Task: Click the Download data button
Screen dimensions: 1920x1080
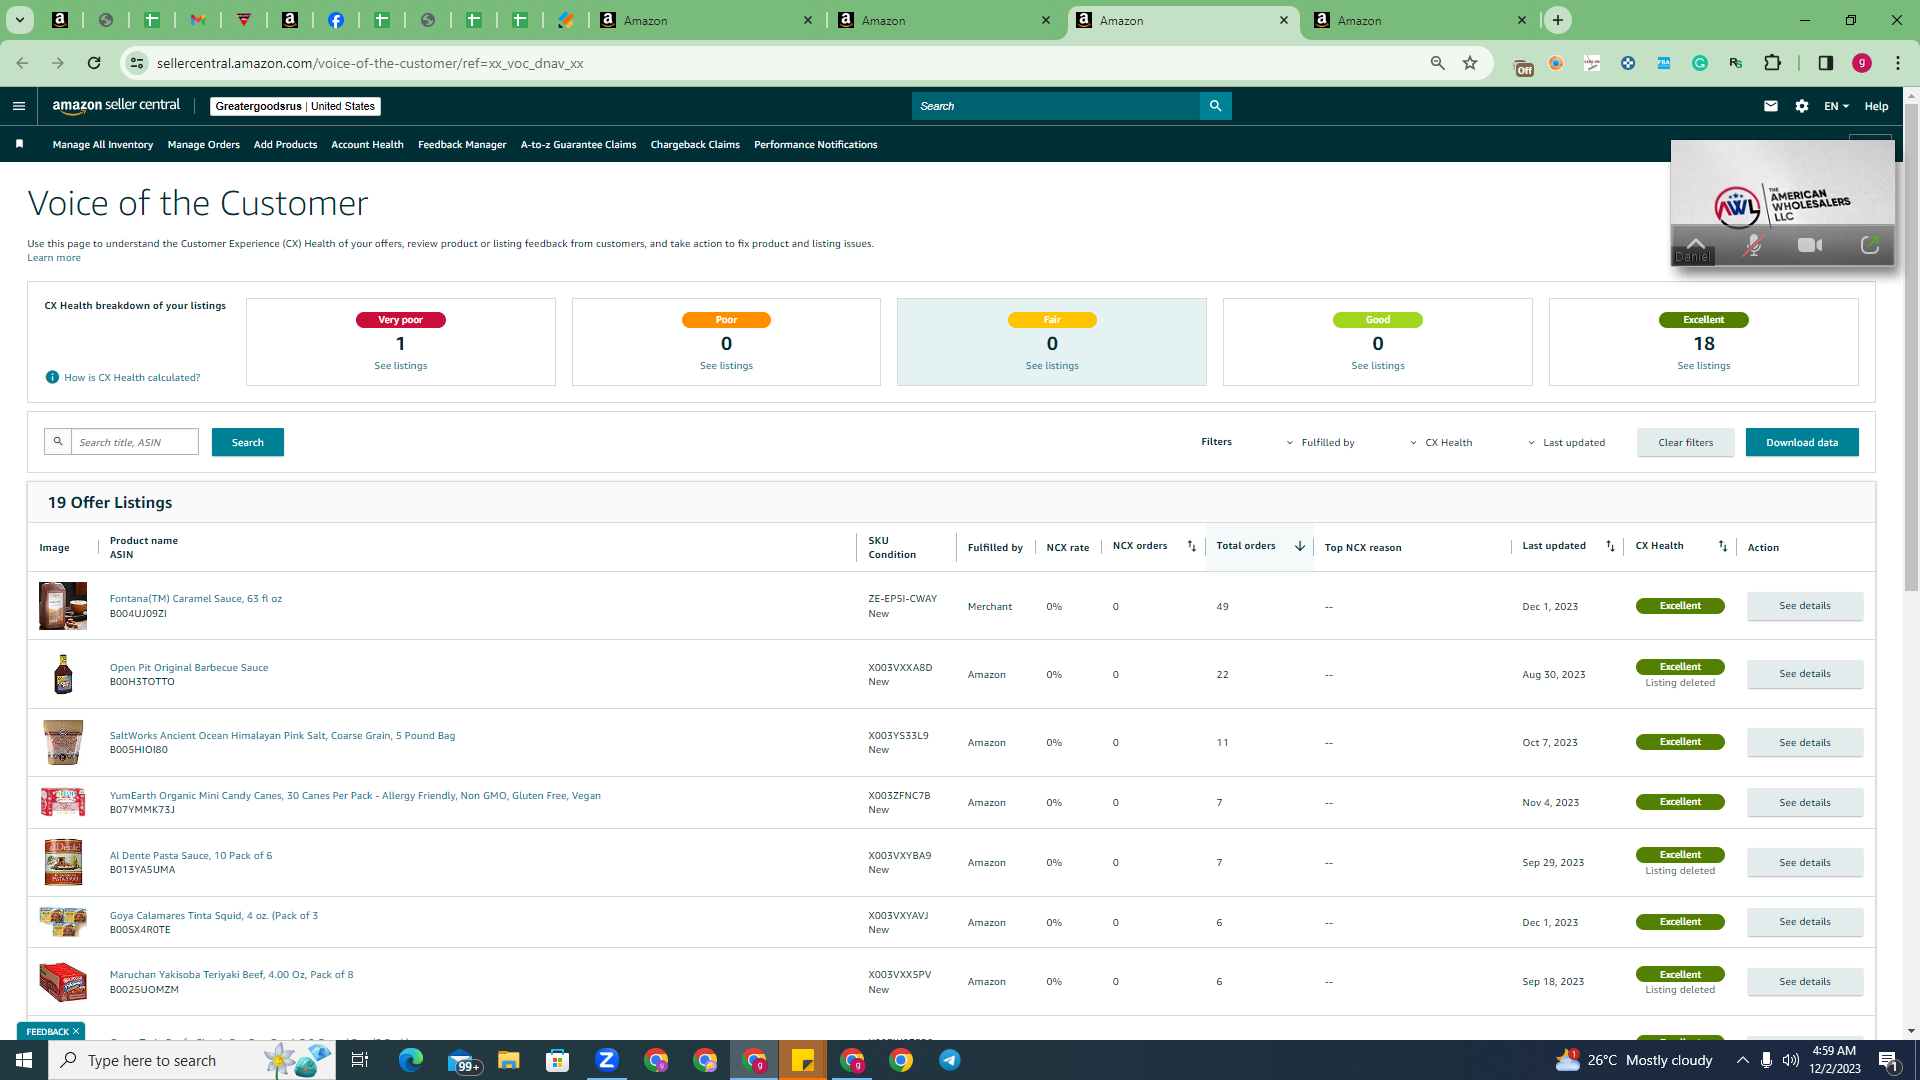Action: [1802, 442]
